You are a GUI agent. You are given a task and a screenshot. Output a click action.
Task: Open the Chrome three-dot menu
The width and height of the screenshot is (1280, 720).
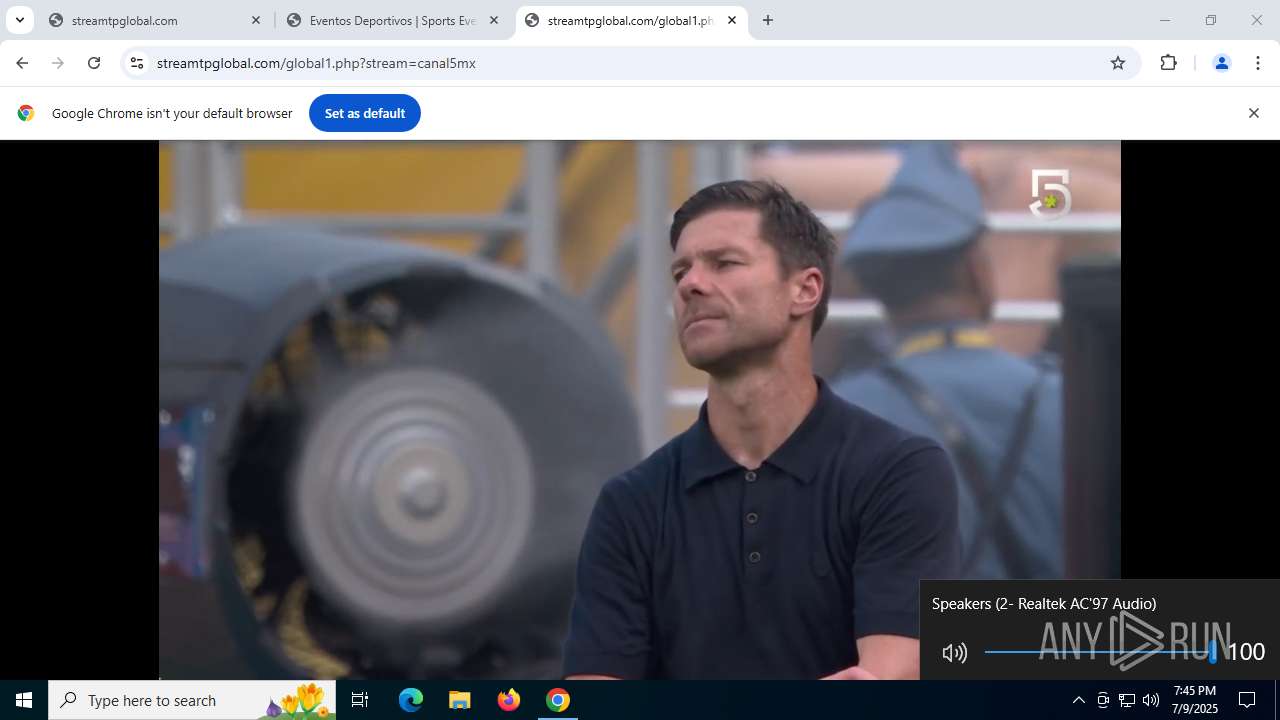pos(1257,63)
